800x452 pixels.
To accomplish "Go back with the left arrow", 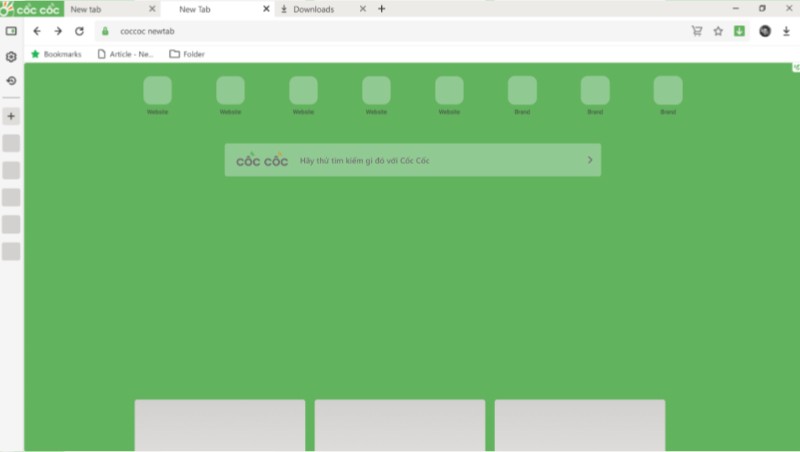I will 37,31.
